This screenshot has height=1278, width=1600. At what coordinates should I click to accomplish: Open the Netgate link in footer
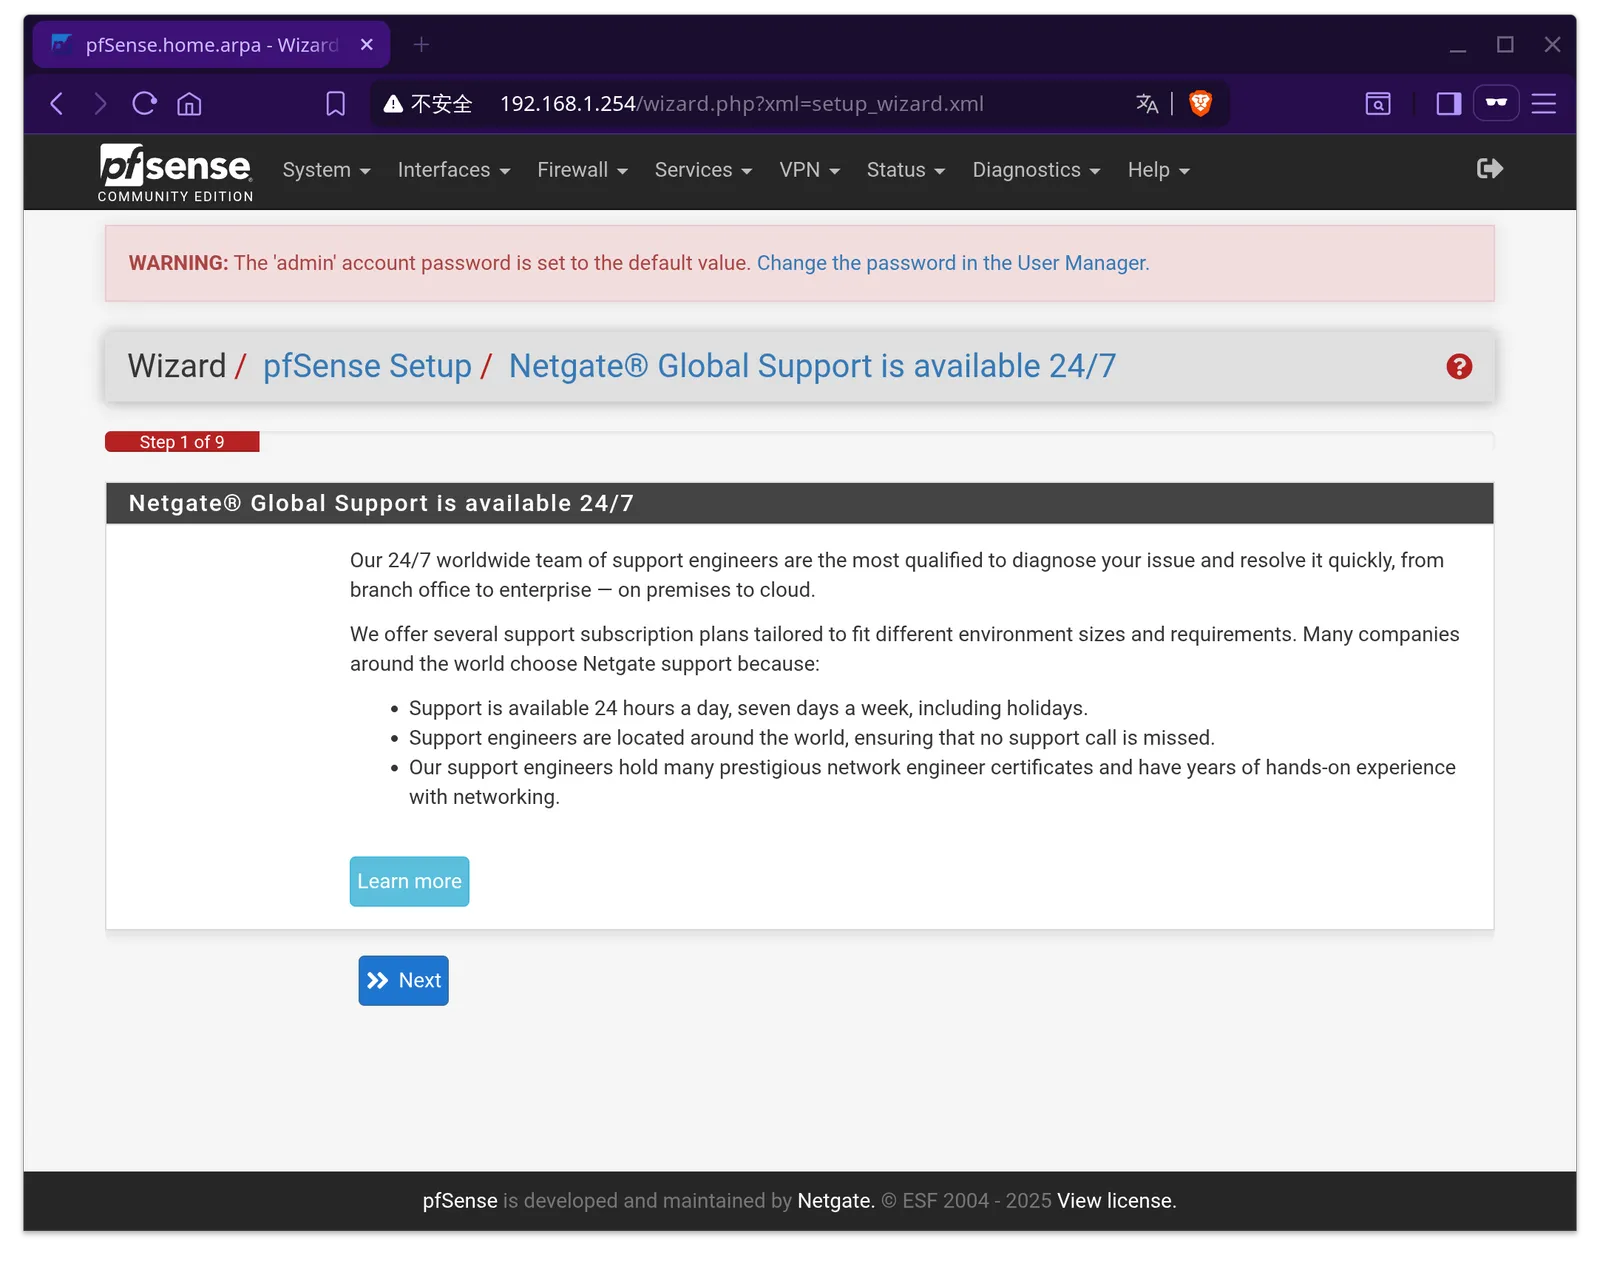(x=836, y=1201)
